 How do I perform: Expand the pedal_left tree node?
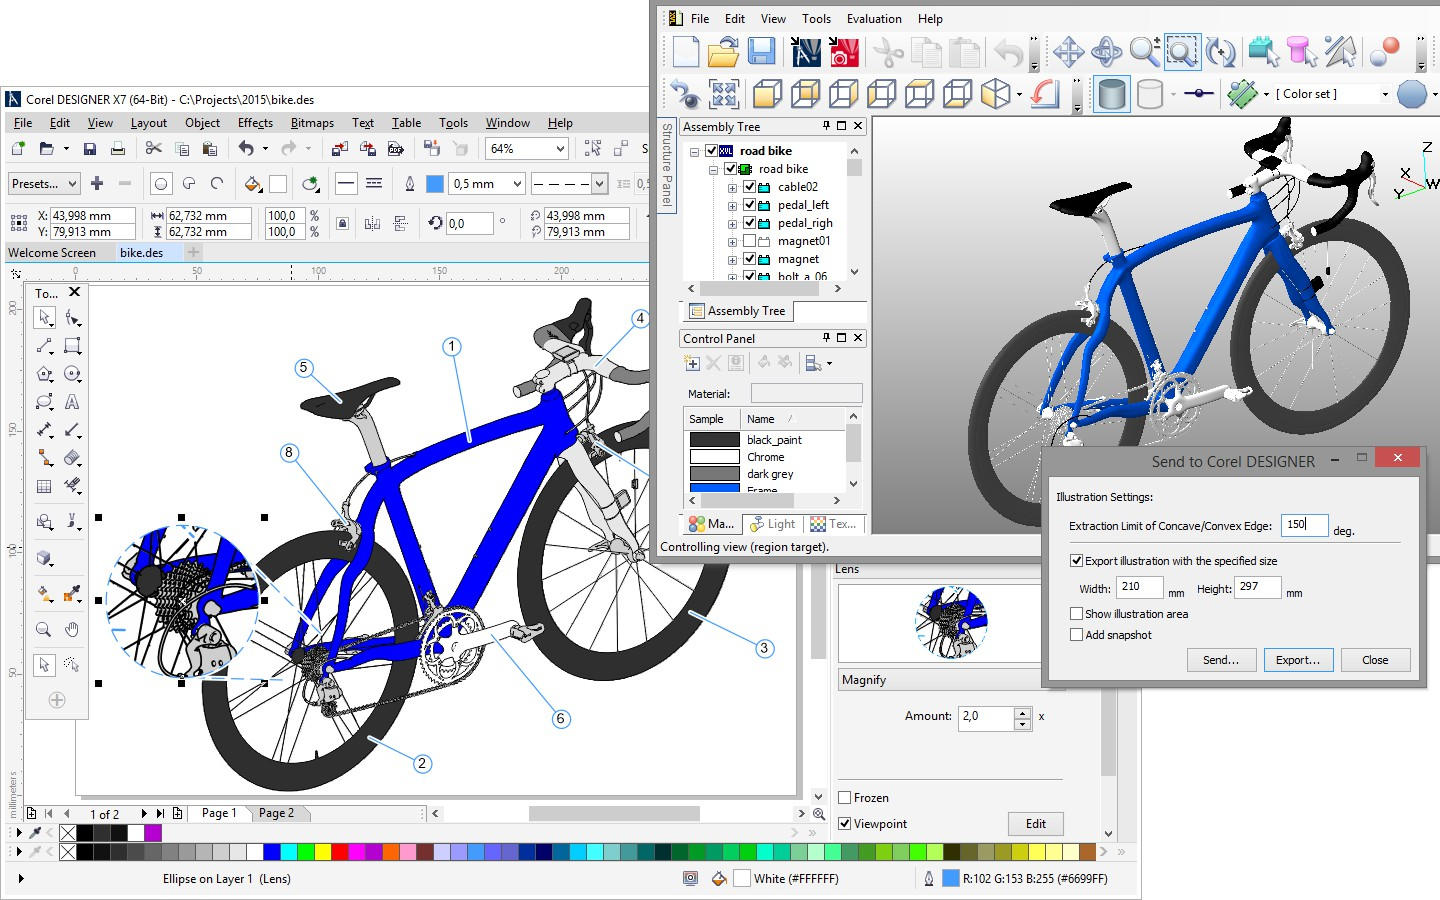pyautogui.click(x=732, y=205)
